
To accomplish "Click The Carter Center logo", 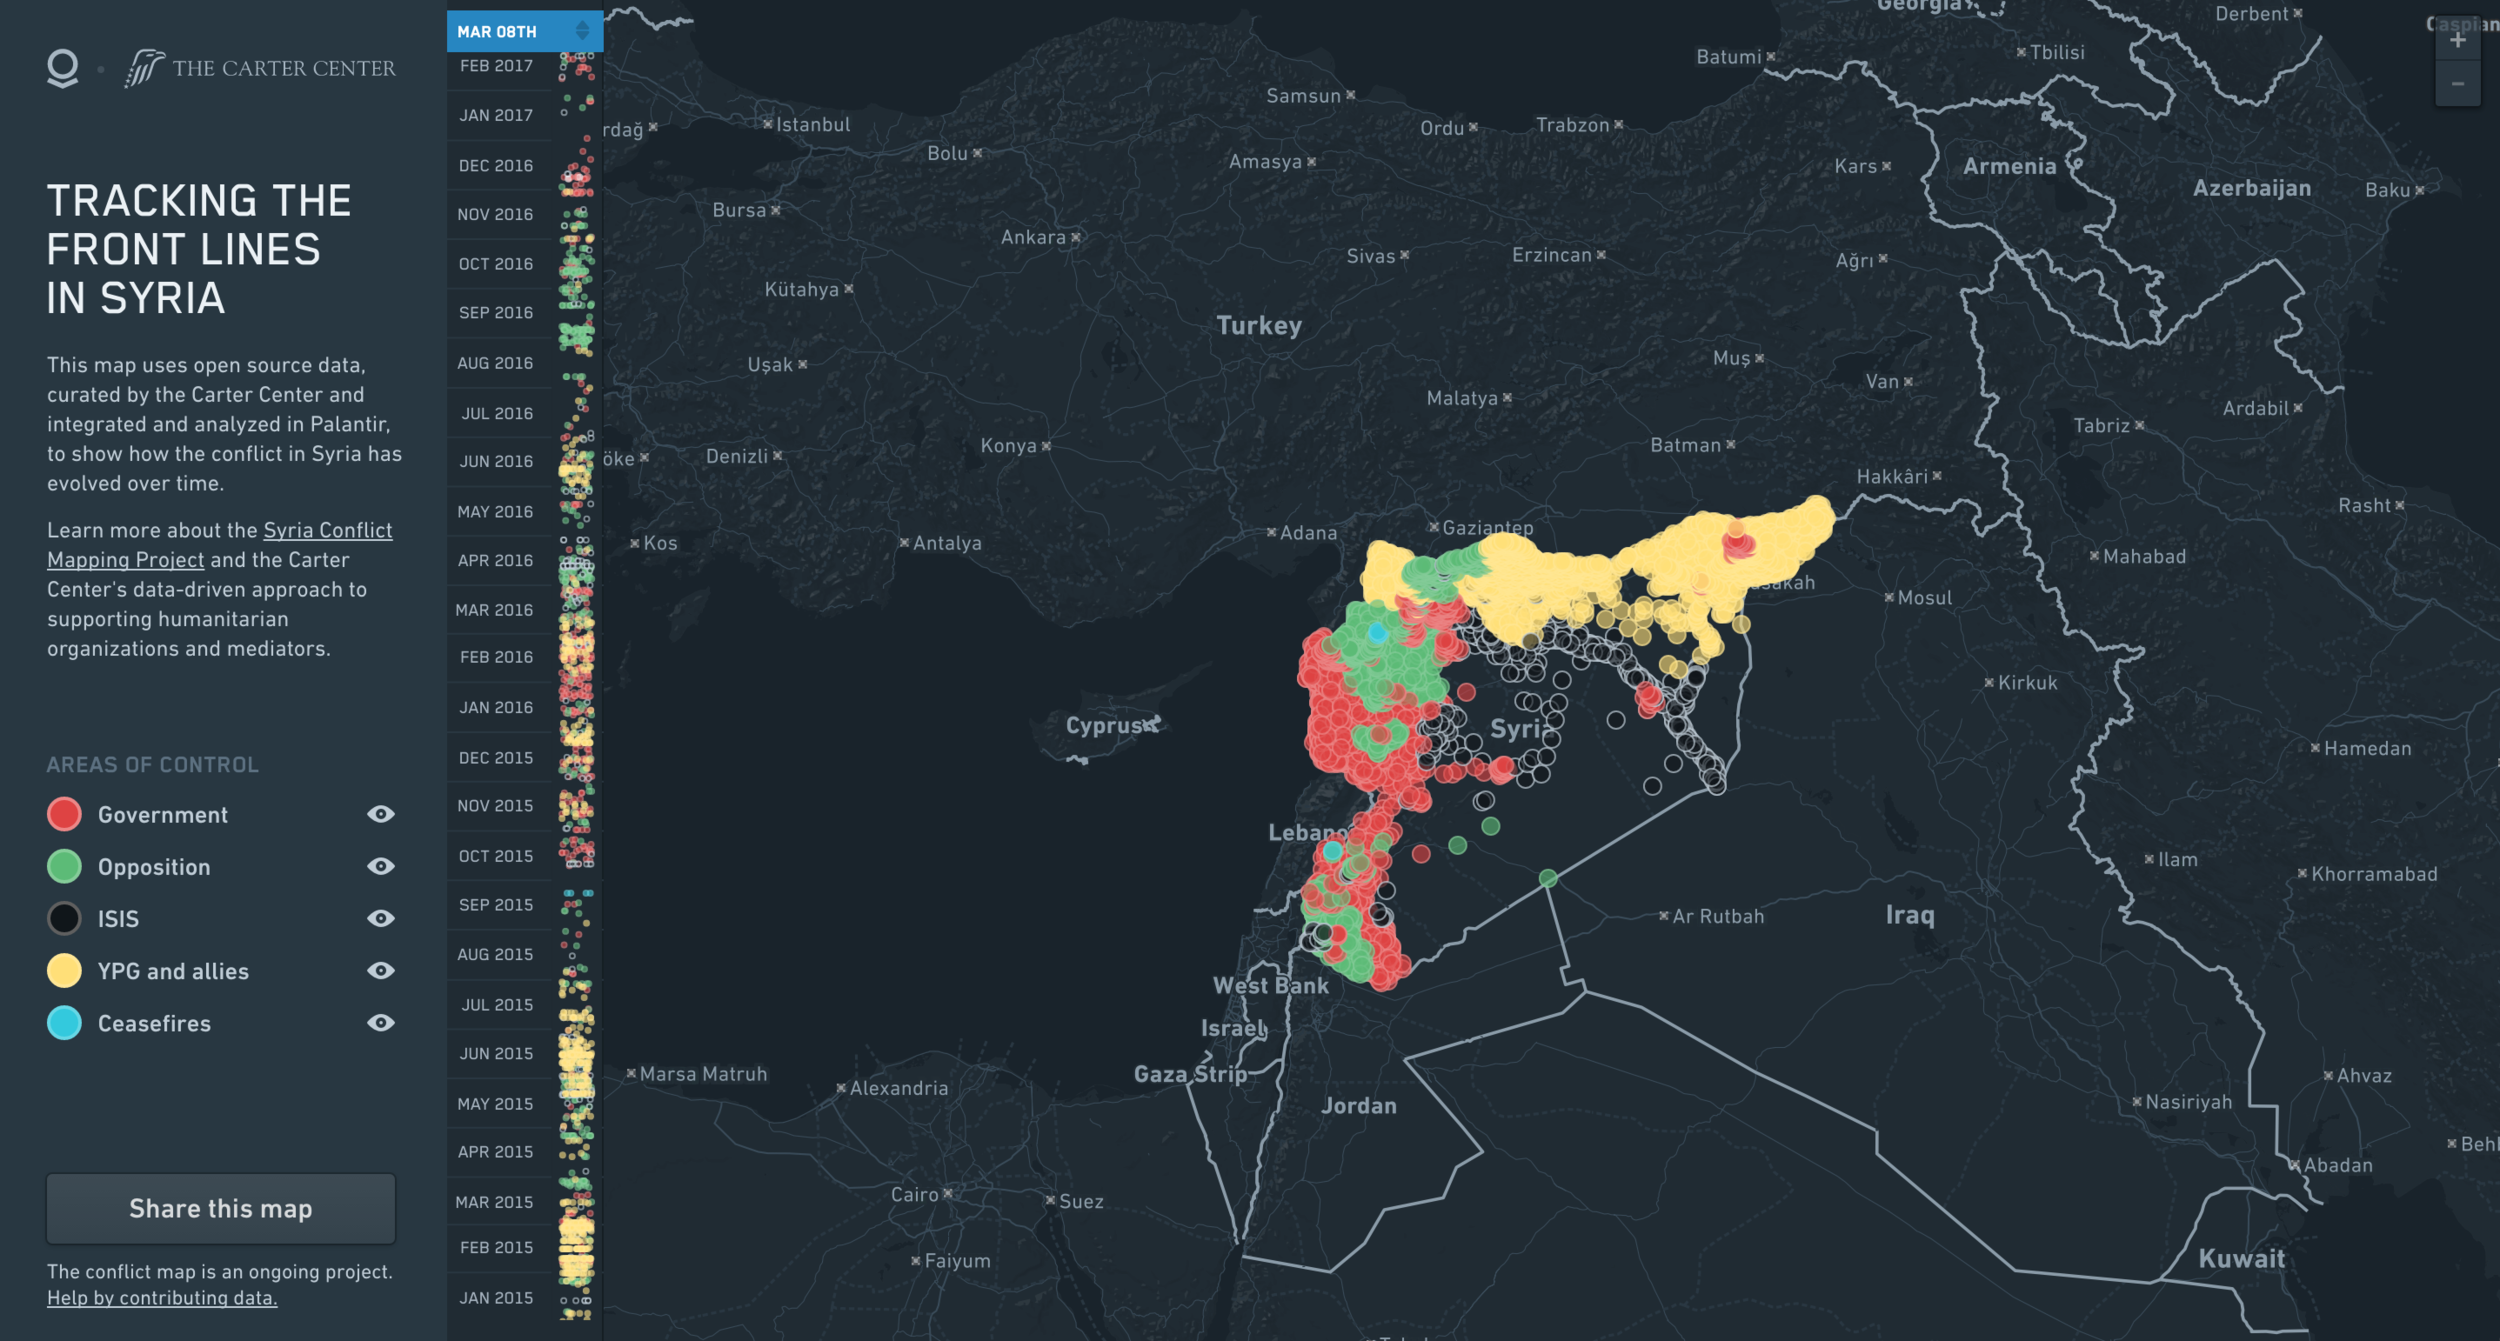I will pyautogui.click(x=261, y=68).
